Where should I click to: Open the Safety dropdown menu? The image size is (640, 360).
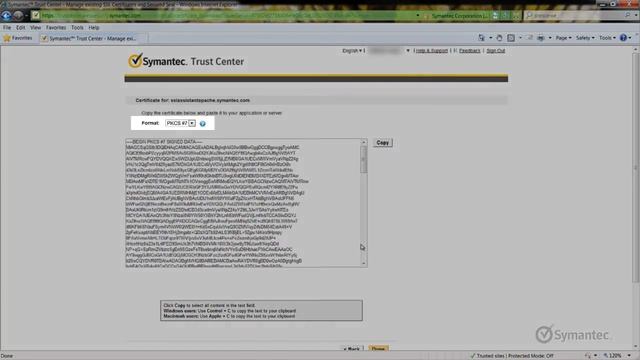pos(584,38)
